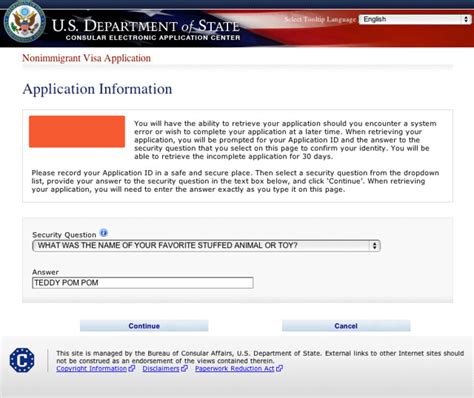The height and width of the screenshot is (398, 474).
Task: Click the Select Tooltip Language label
Action: coord(320,19)
